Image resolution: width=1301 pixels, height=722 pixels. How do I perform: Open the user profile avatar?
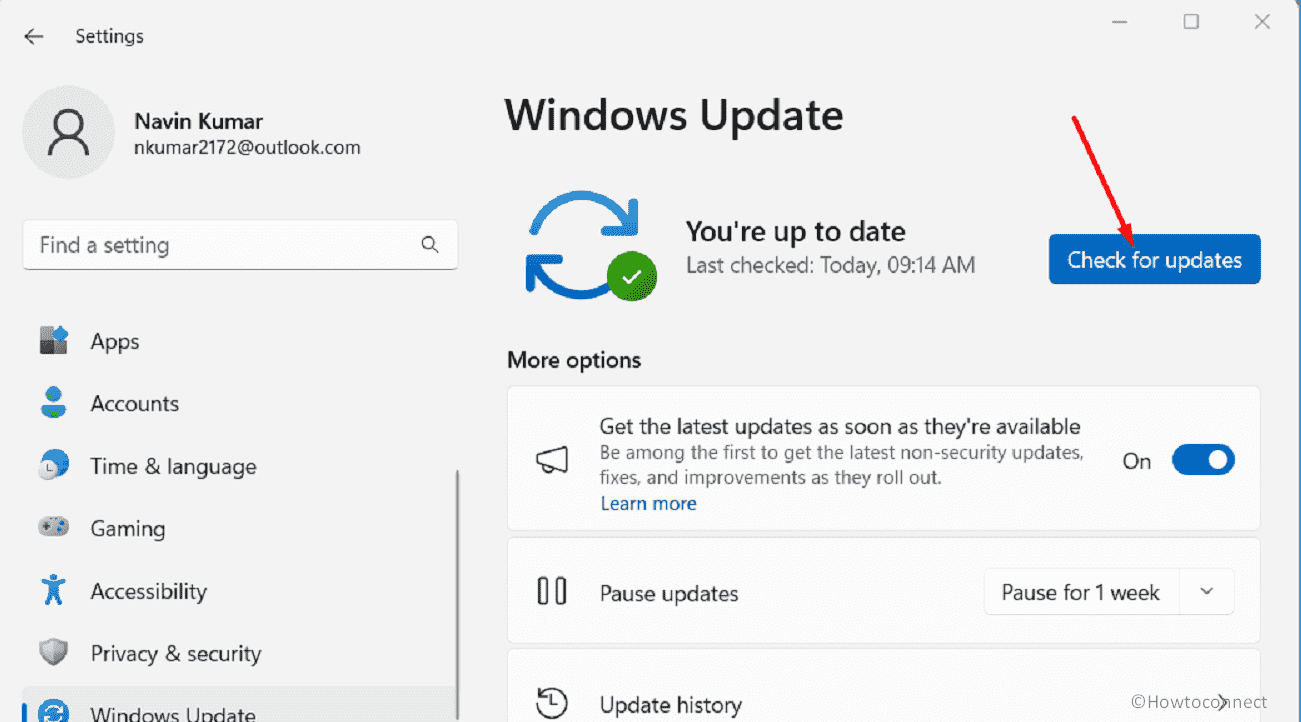point(68,132)
